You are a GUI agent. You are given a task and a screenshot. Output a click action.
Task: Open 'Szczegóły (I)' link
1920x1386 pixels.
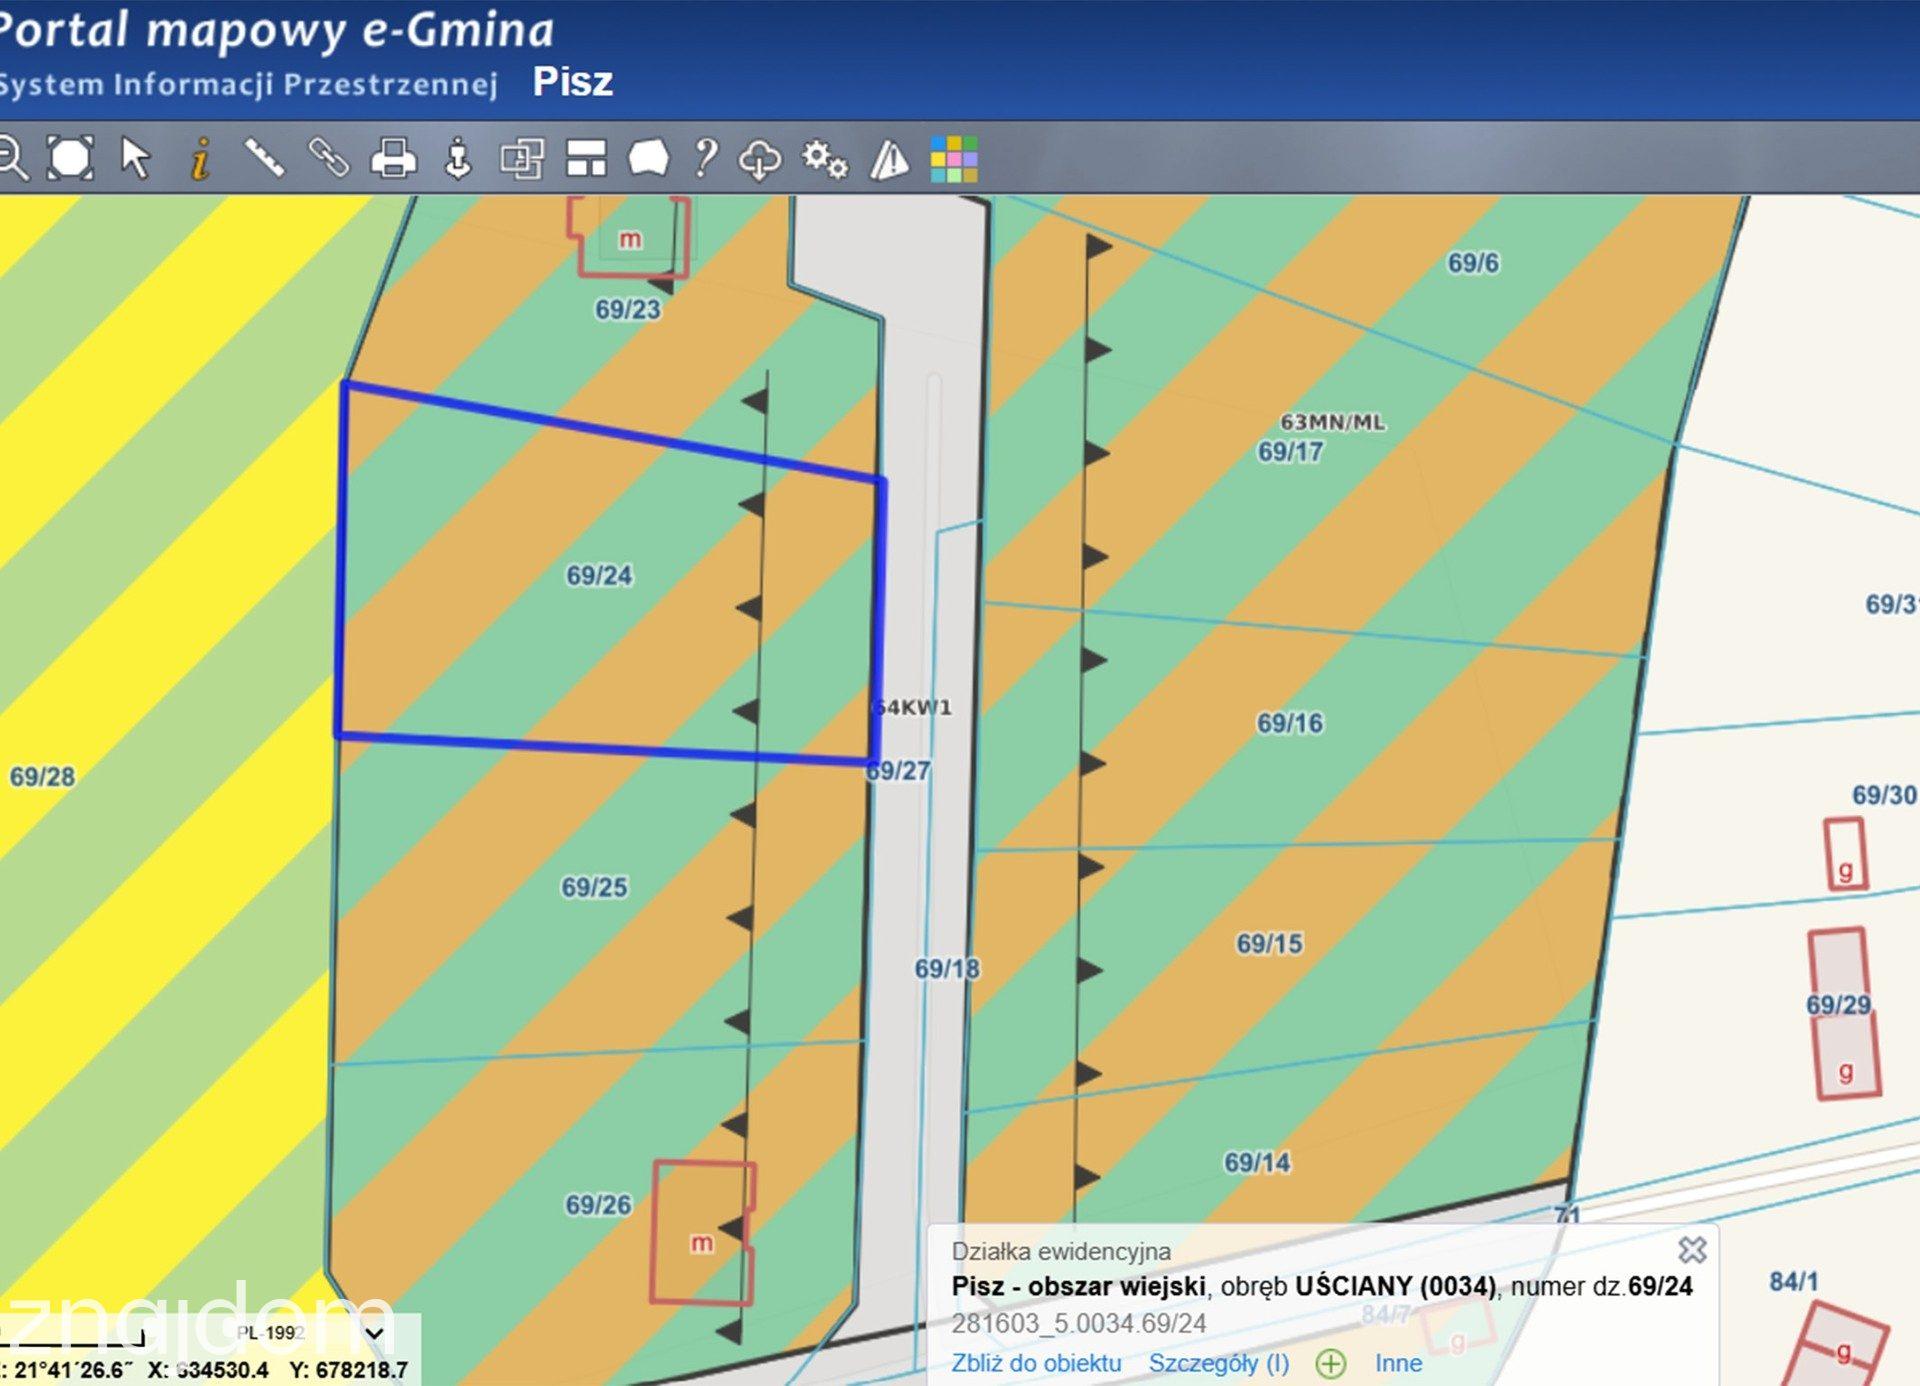(1219, 1363)
